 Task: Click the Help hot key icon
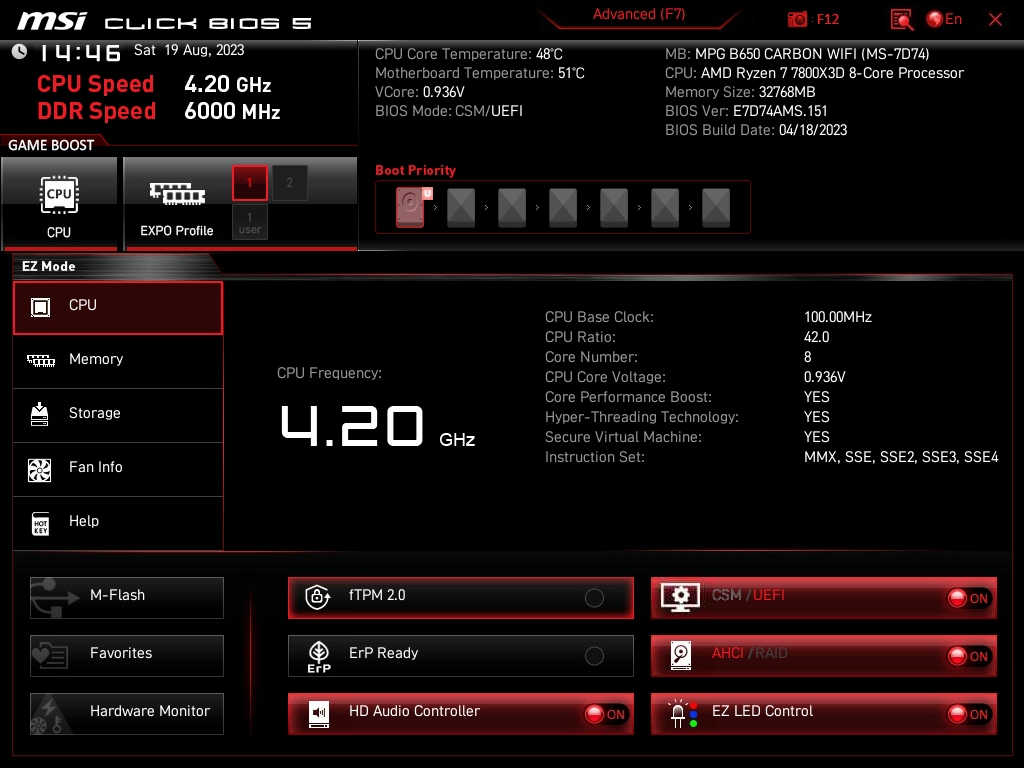[x=40, y=523]
